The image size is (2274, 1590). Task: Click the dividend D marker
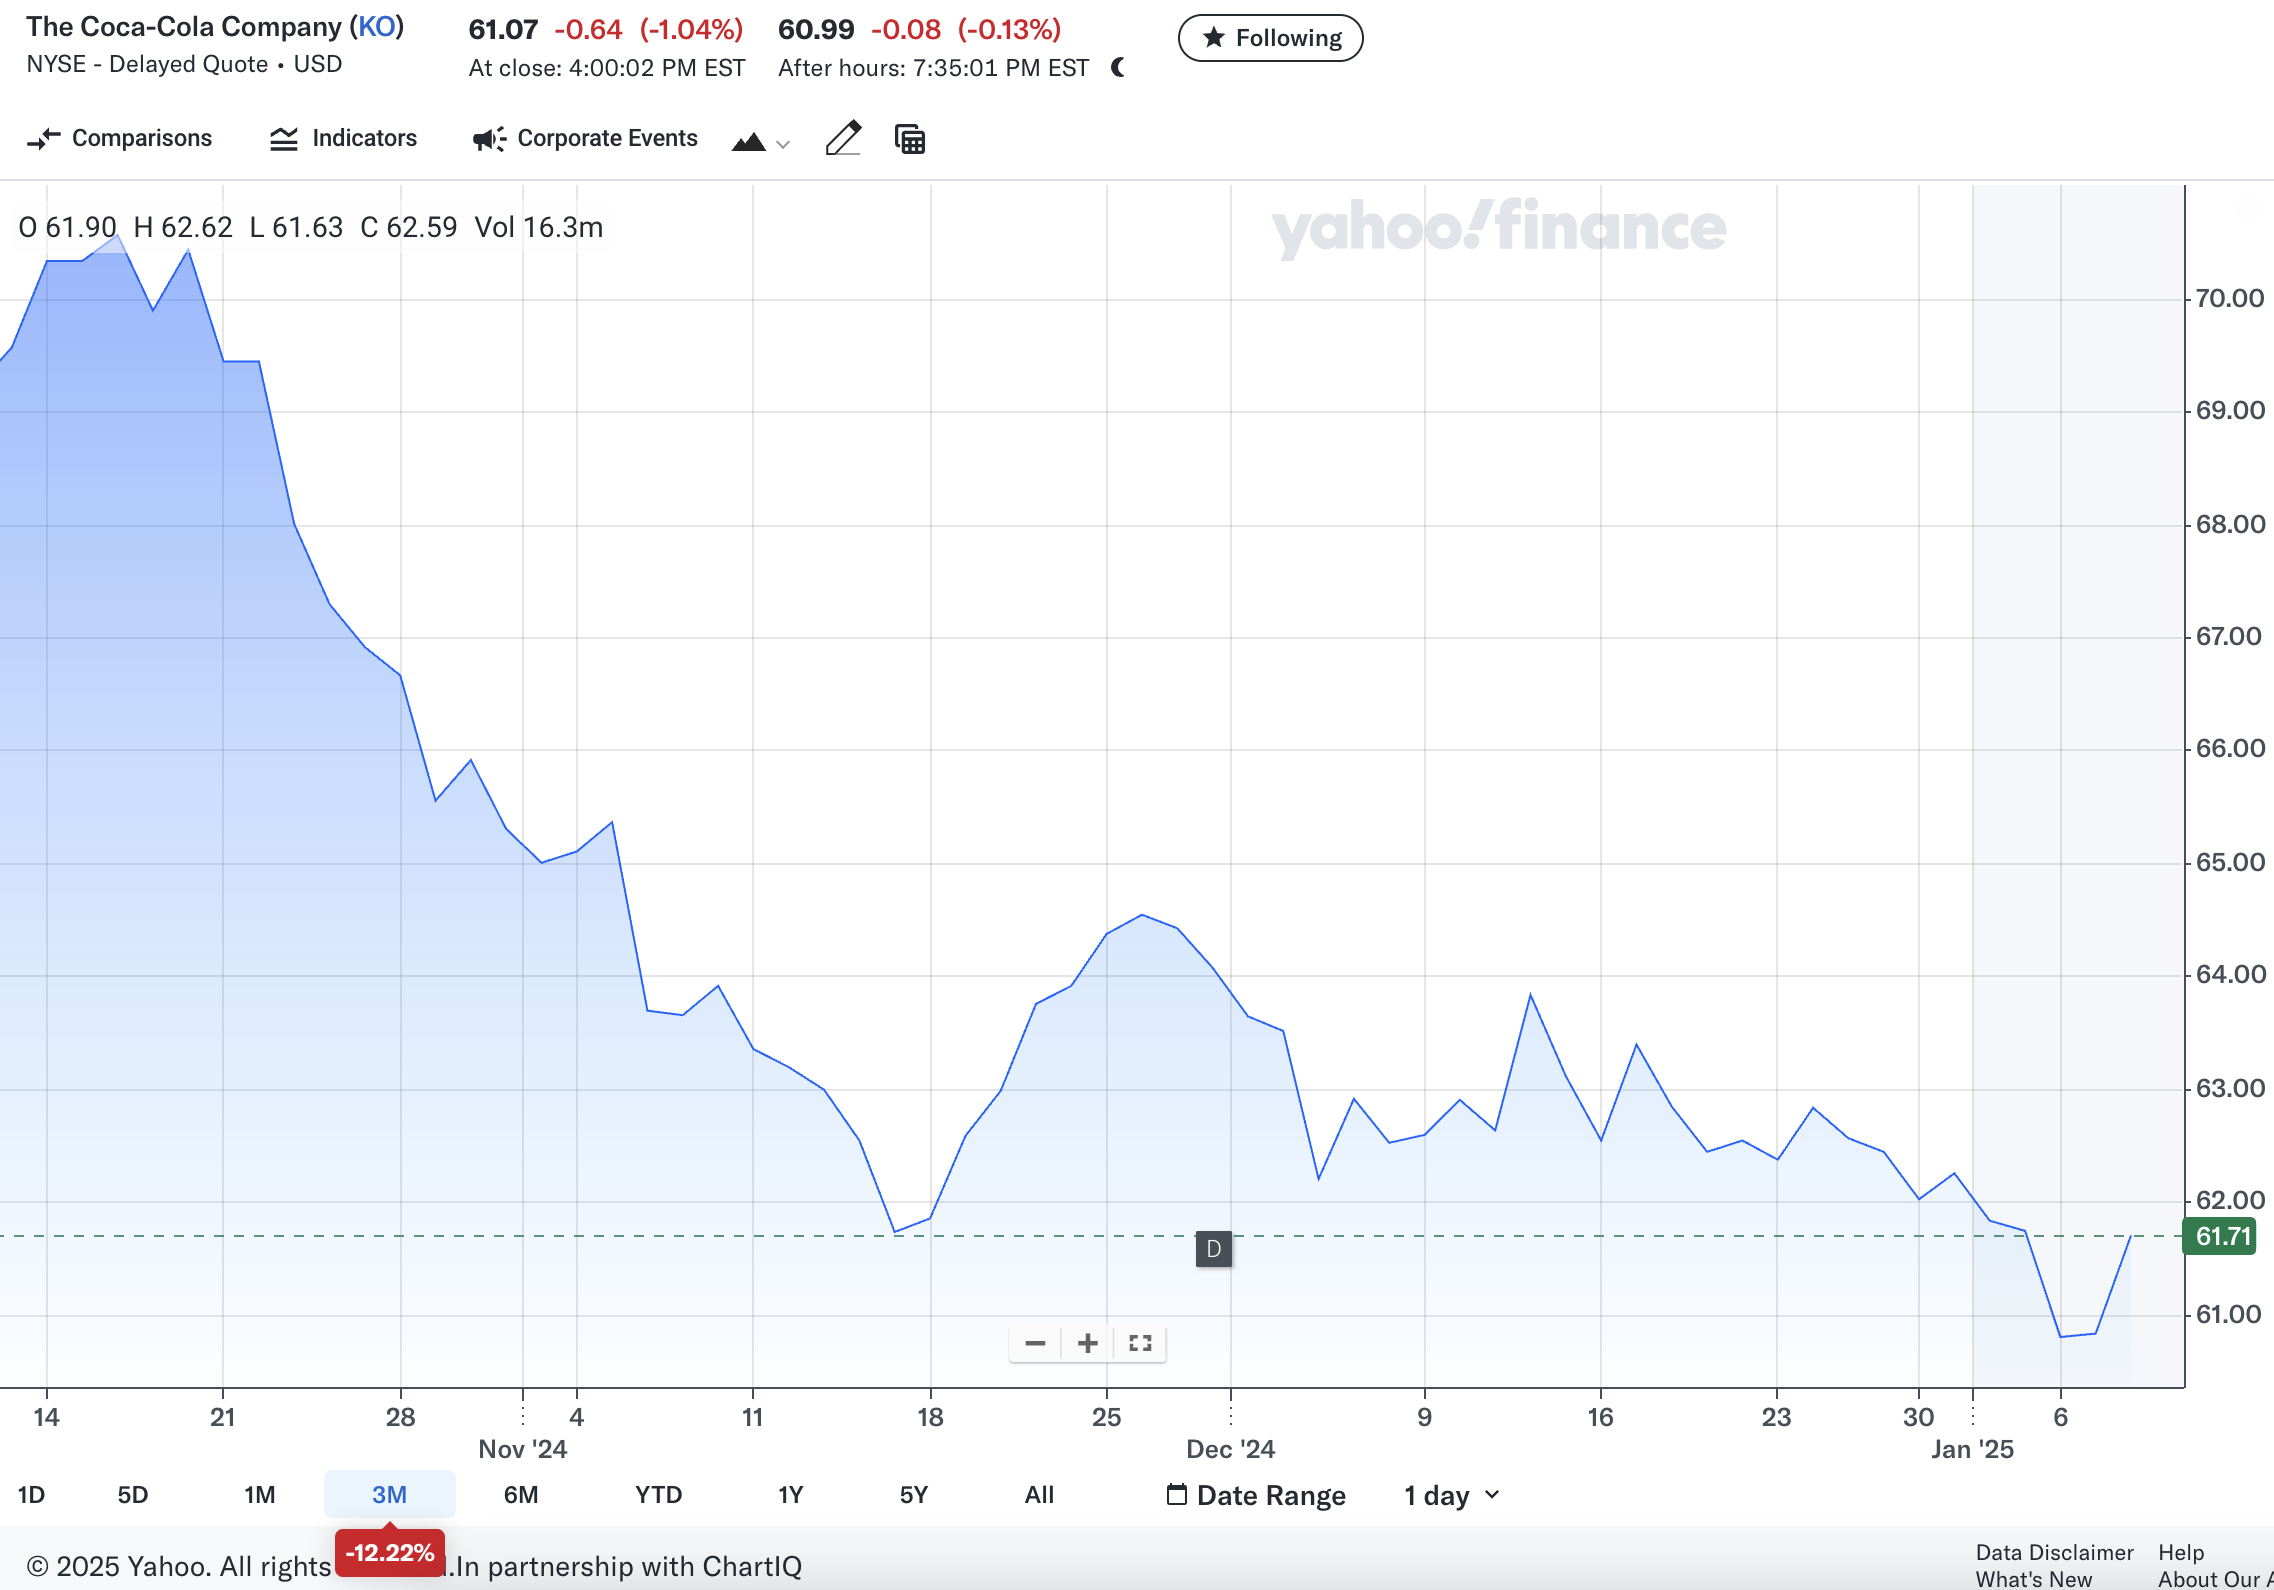pyautogui.click(x=1213, y=1249)
